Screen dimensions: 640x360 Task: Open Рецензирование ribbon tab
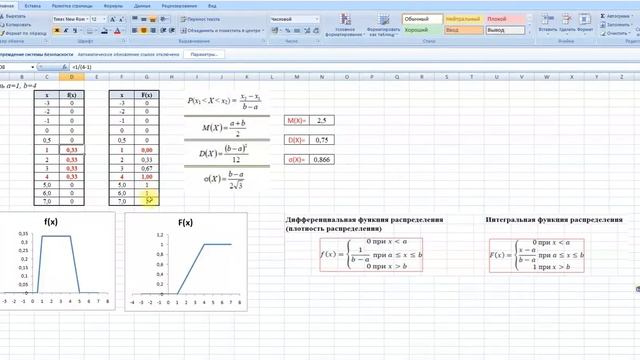[179, 6]
